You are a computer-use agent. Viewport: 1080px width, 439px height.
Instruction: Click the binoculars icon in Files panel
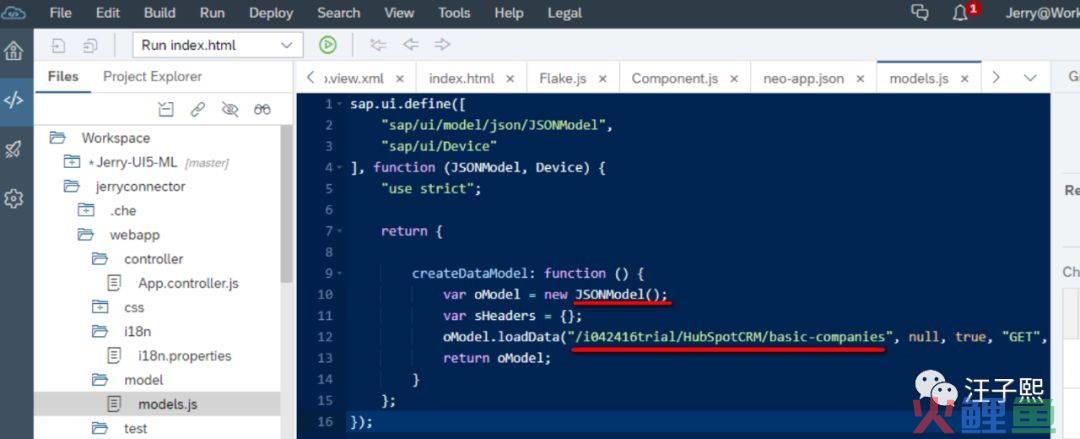point(262,109)
